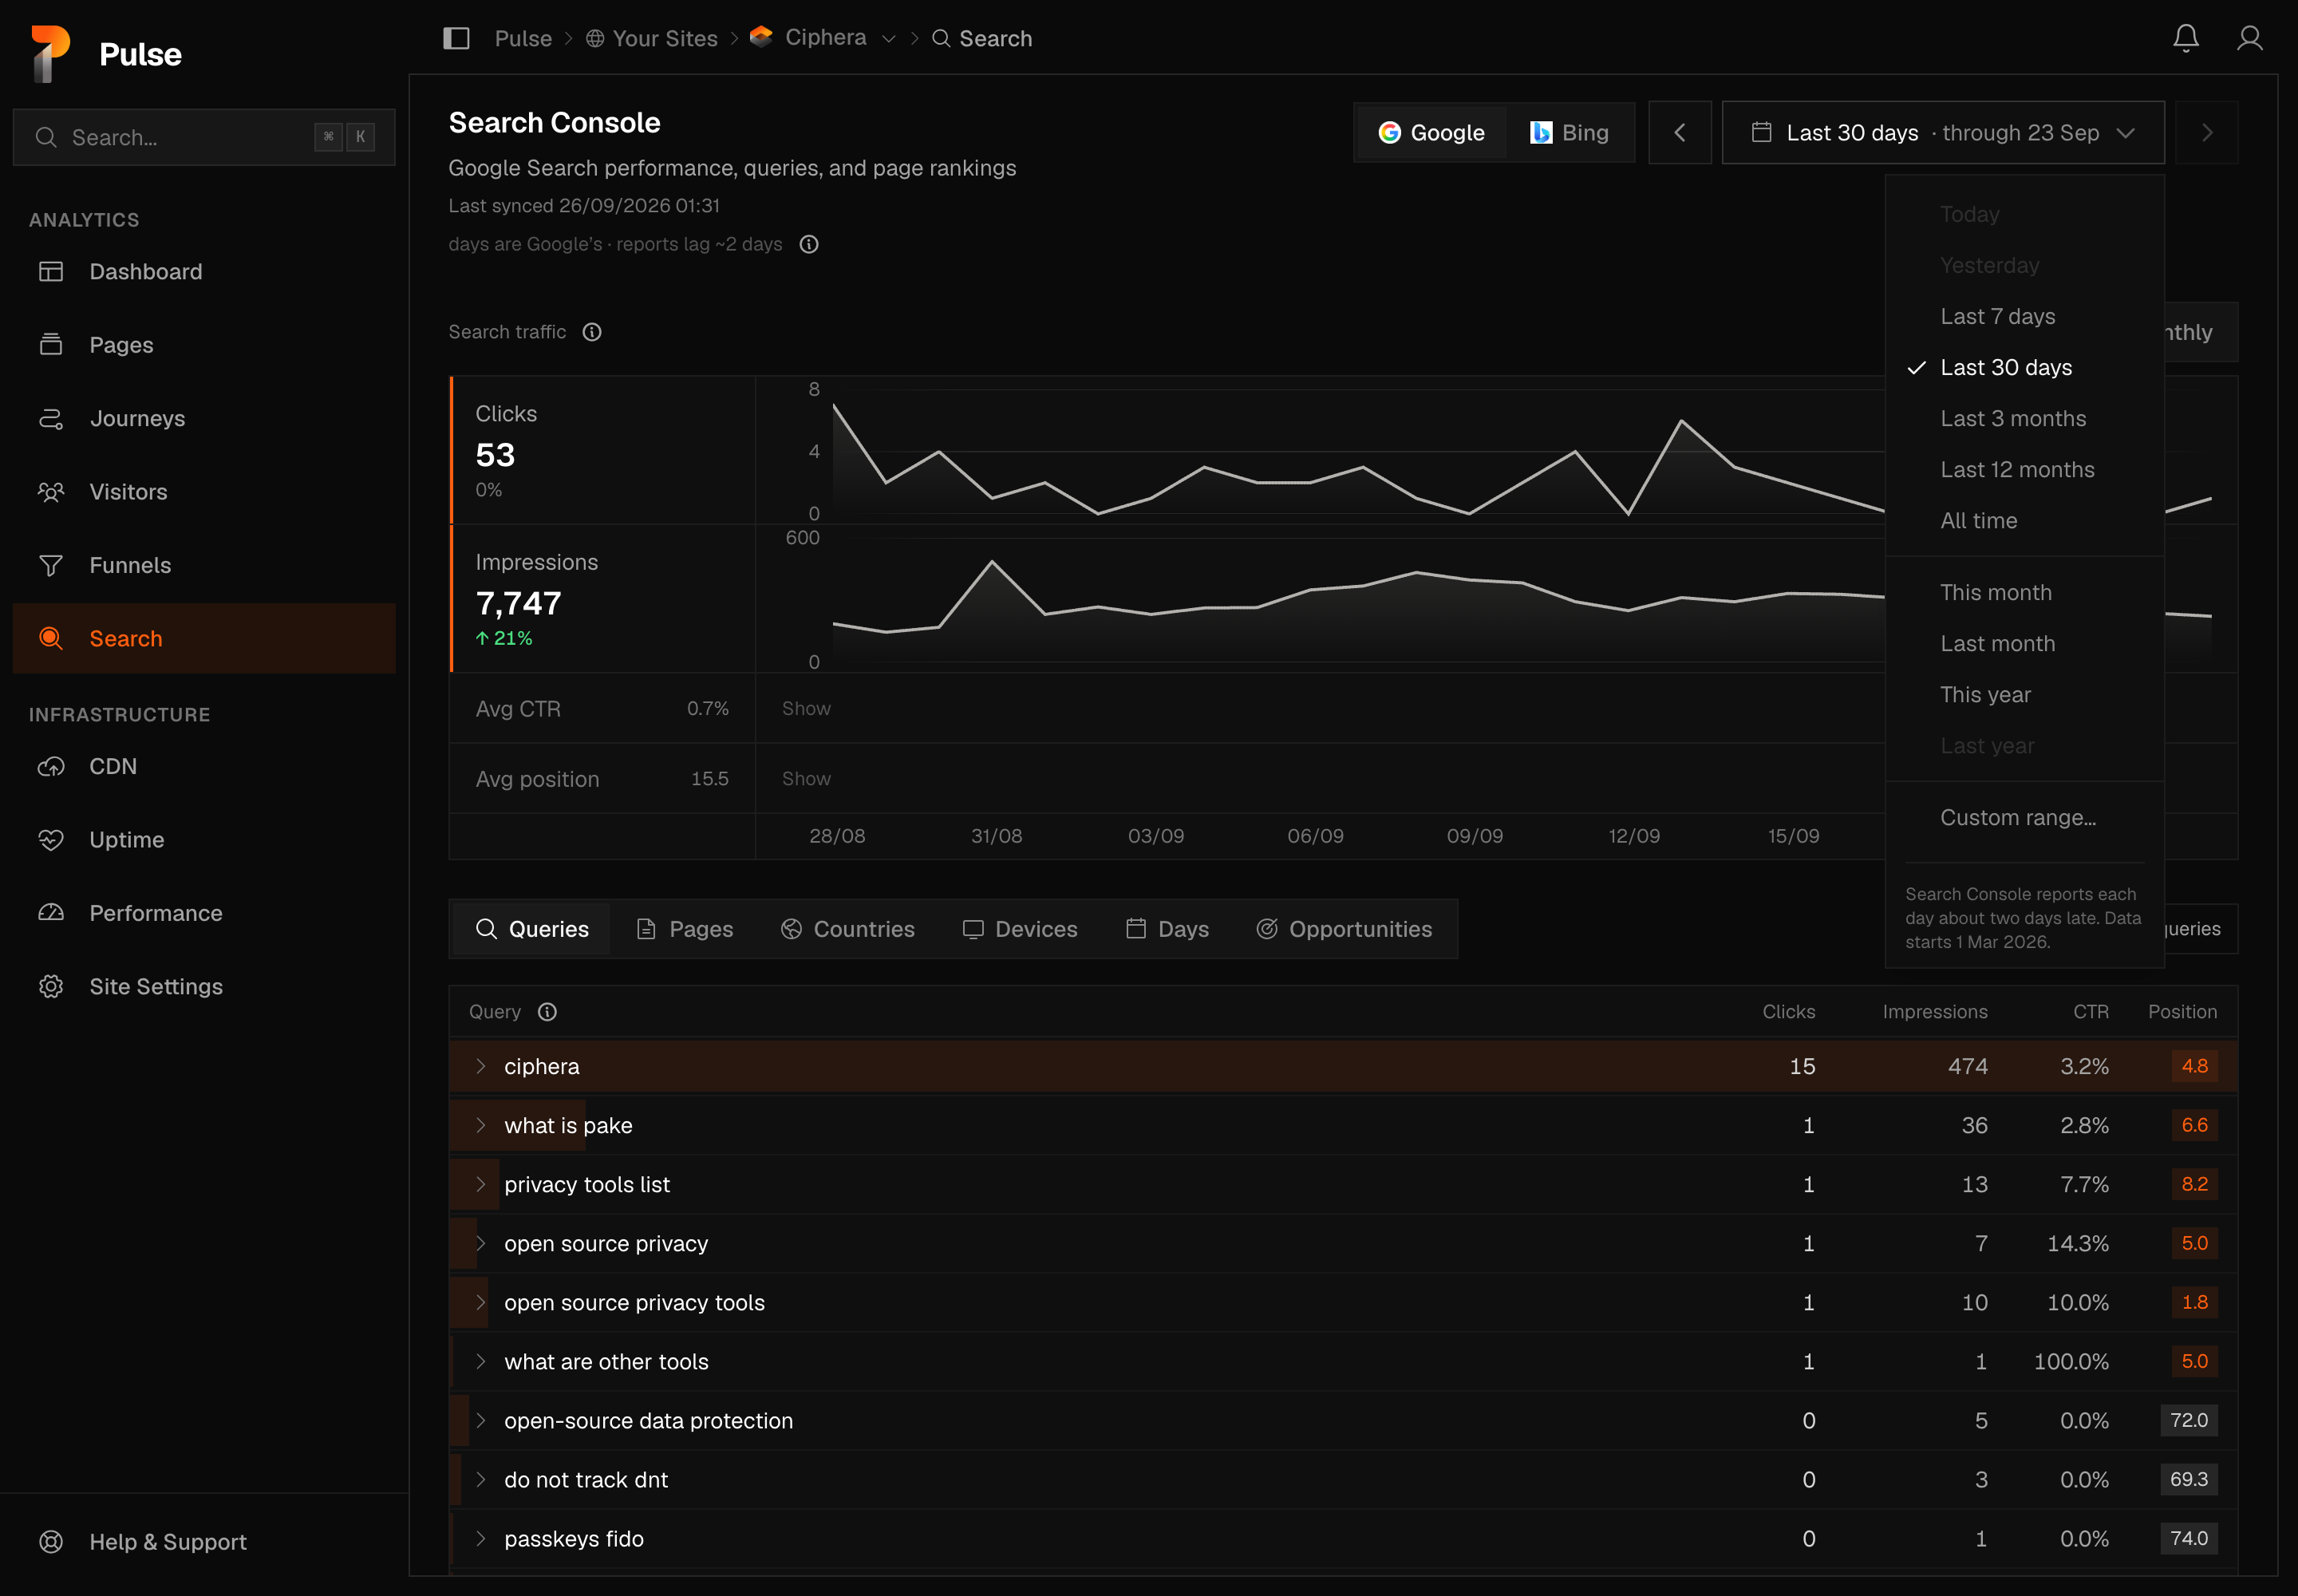Viewport: 2298px width, 1596px height.
Task: Expand the privacy tools list row
Action: (x=481, y=1184)
